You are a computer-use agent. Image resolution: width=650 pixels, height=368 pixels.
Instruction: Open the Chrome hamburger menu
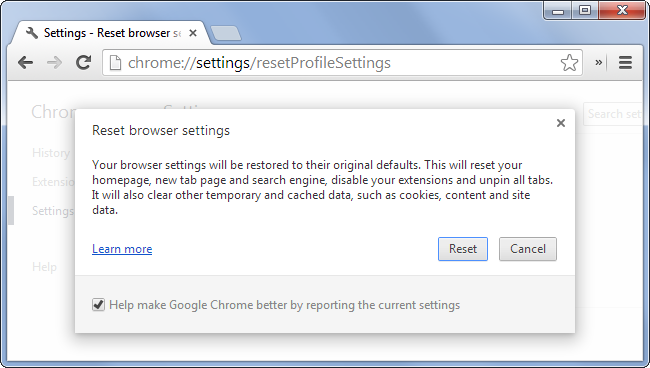coord(625,63)
